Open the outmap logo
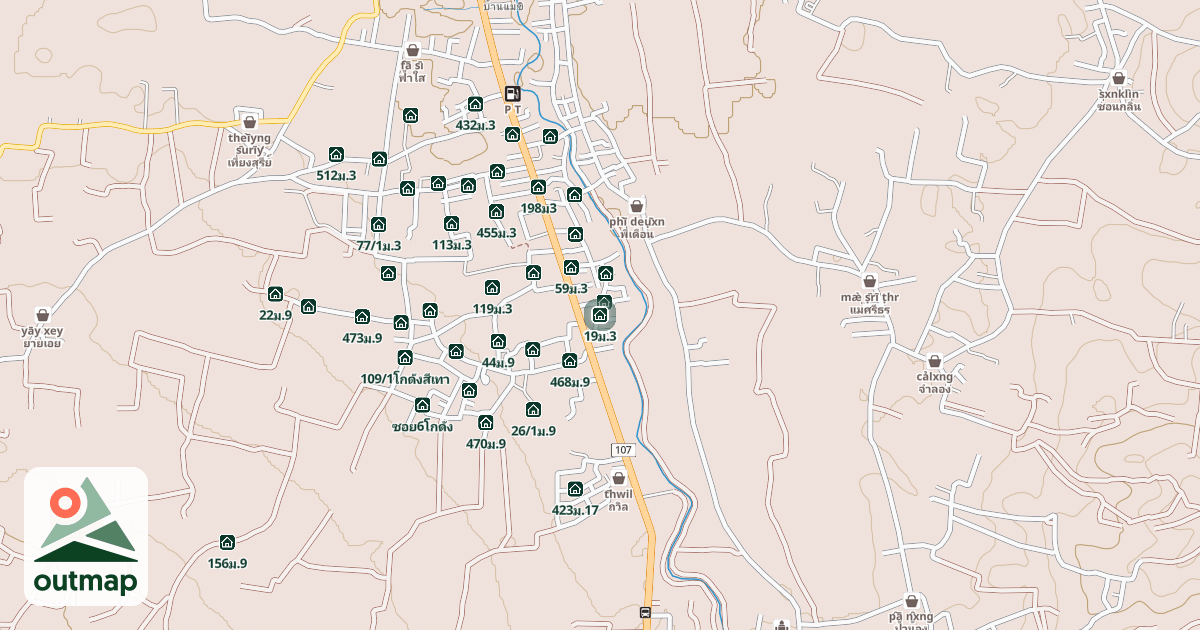 [86, 537]
